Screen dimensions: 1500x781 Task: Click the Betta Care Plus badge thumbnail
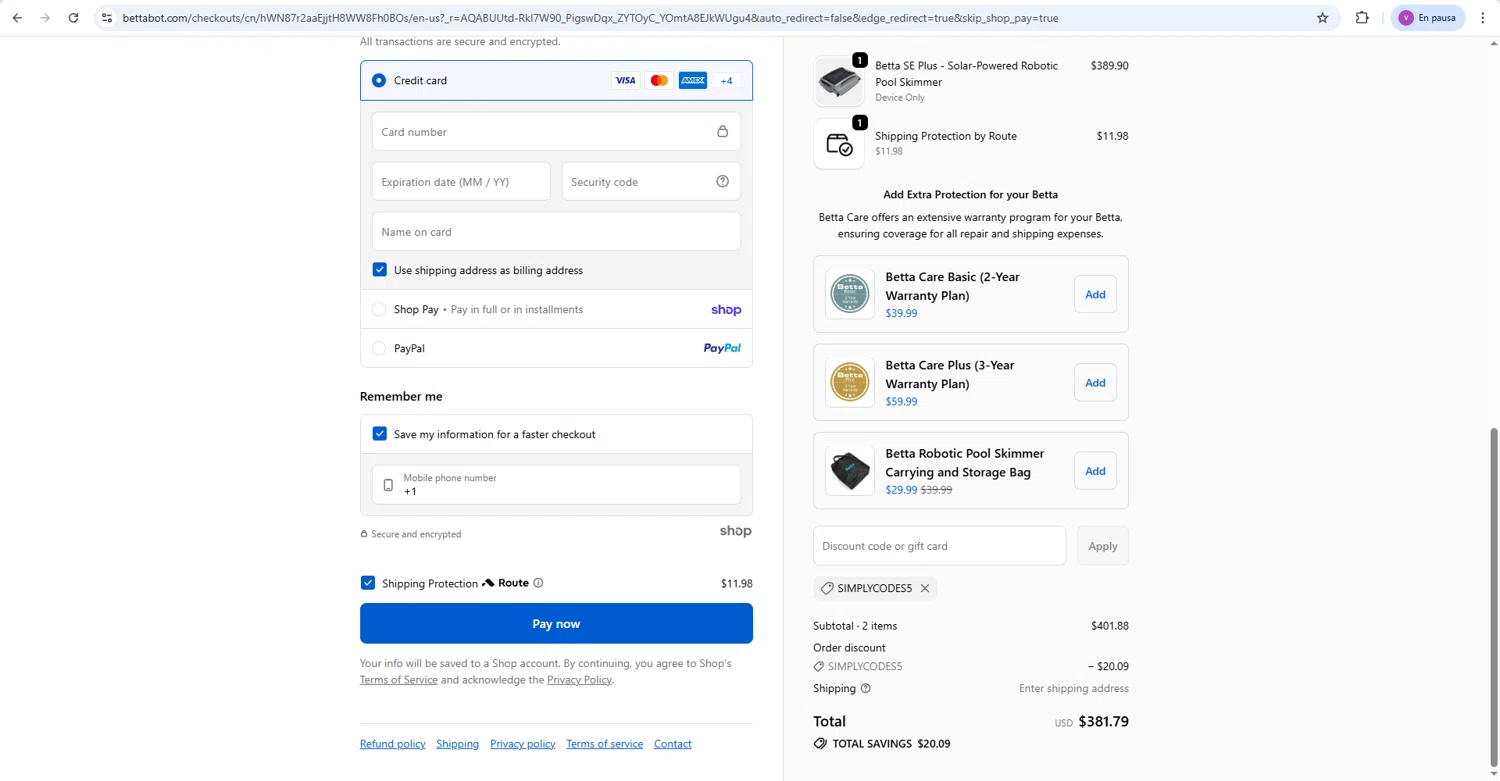(x=850, y=382)
